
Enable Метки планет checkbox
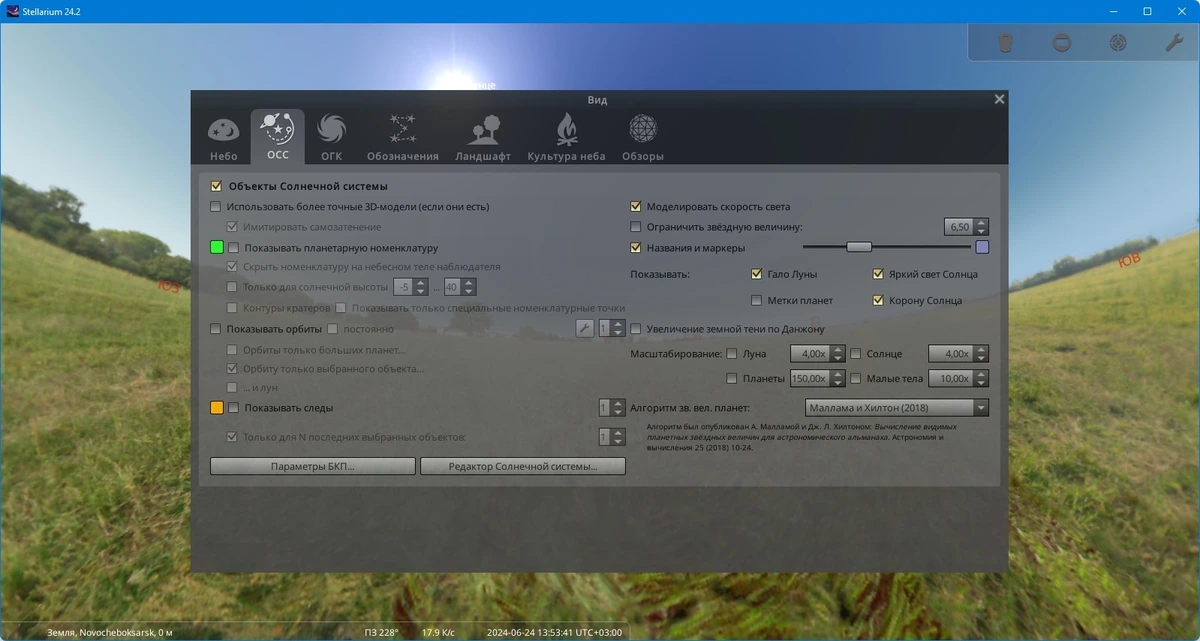pos(757,300)
